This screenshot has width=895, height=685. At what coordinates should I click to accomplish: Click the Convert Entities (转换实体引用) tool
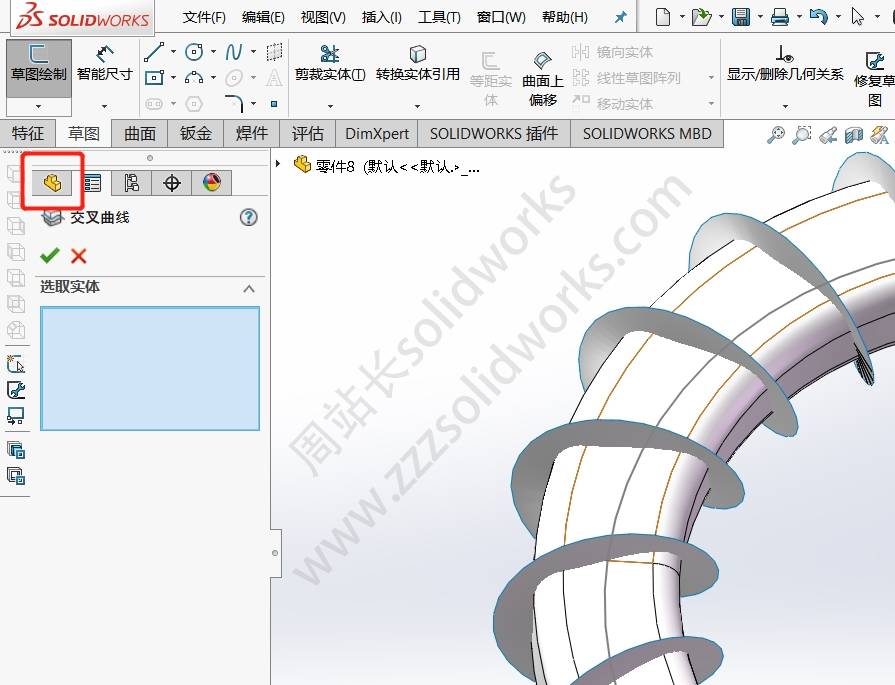click(418, 64)
